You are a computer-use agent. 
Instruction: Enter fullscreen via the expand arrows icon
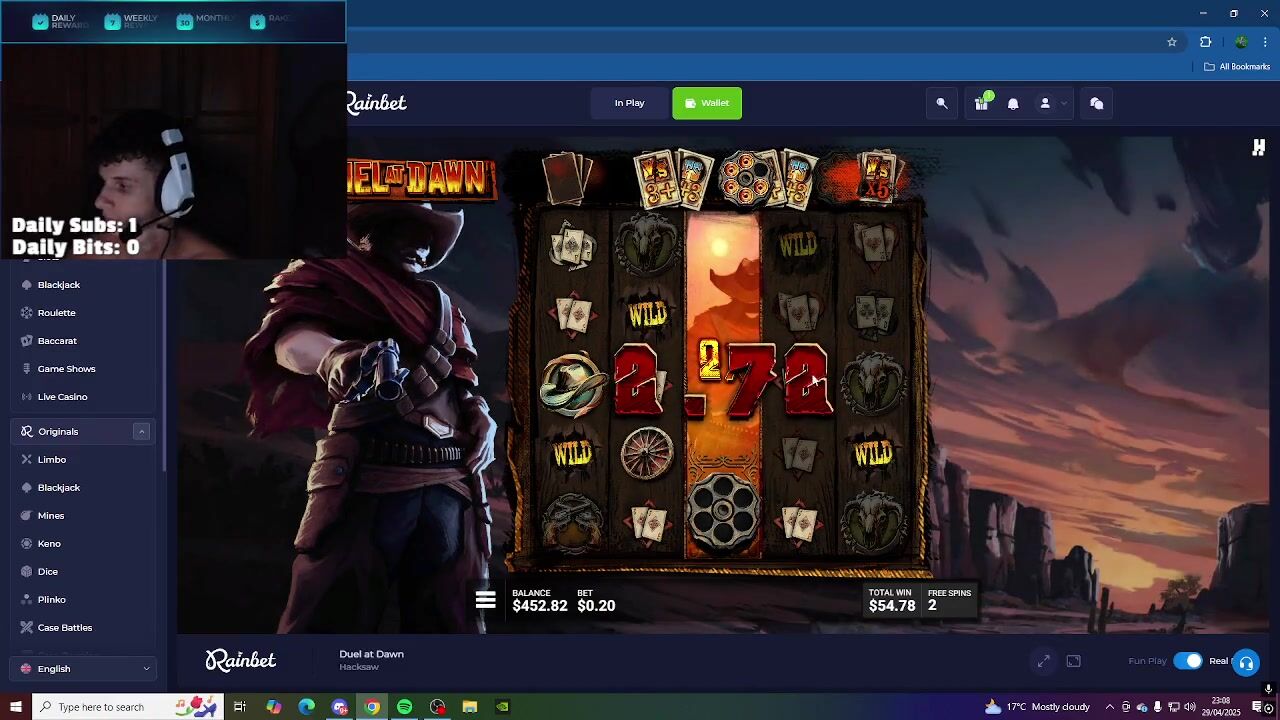point(1044,661)
